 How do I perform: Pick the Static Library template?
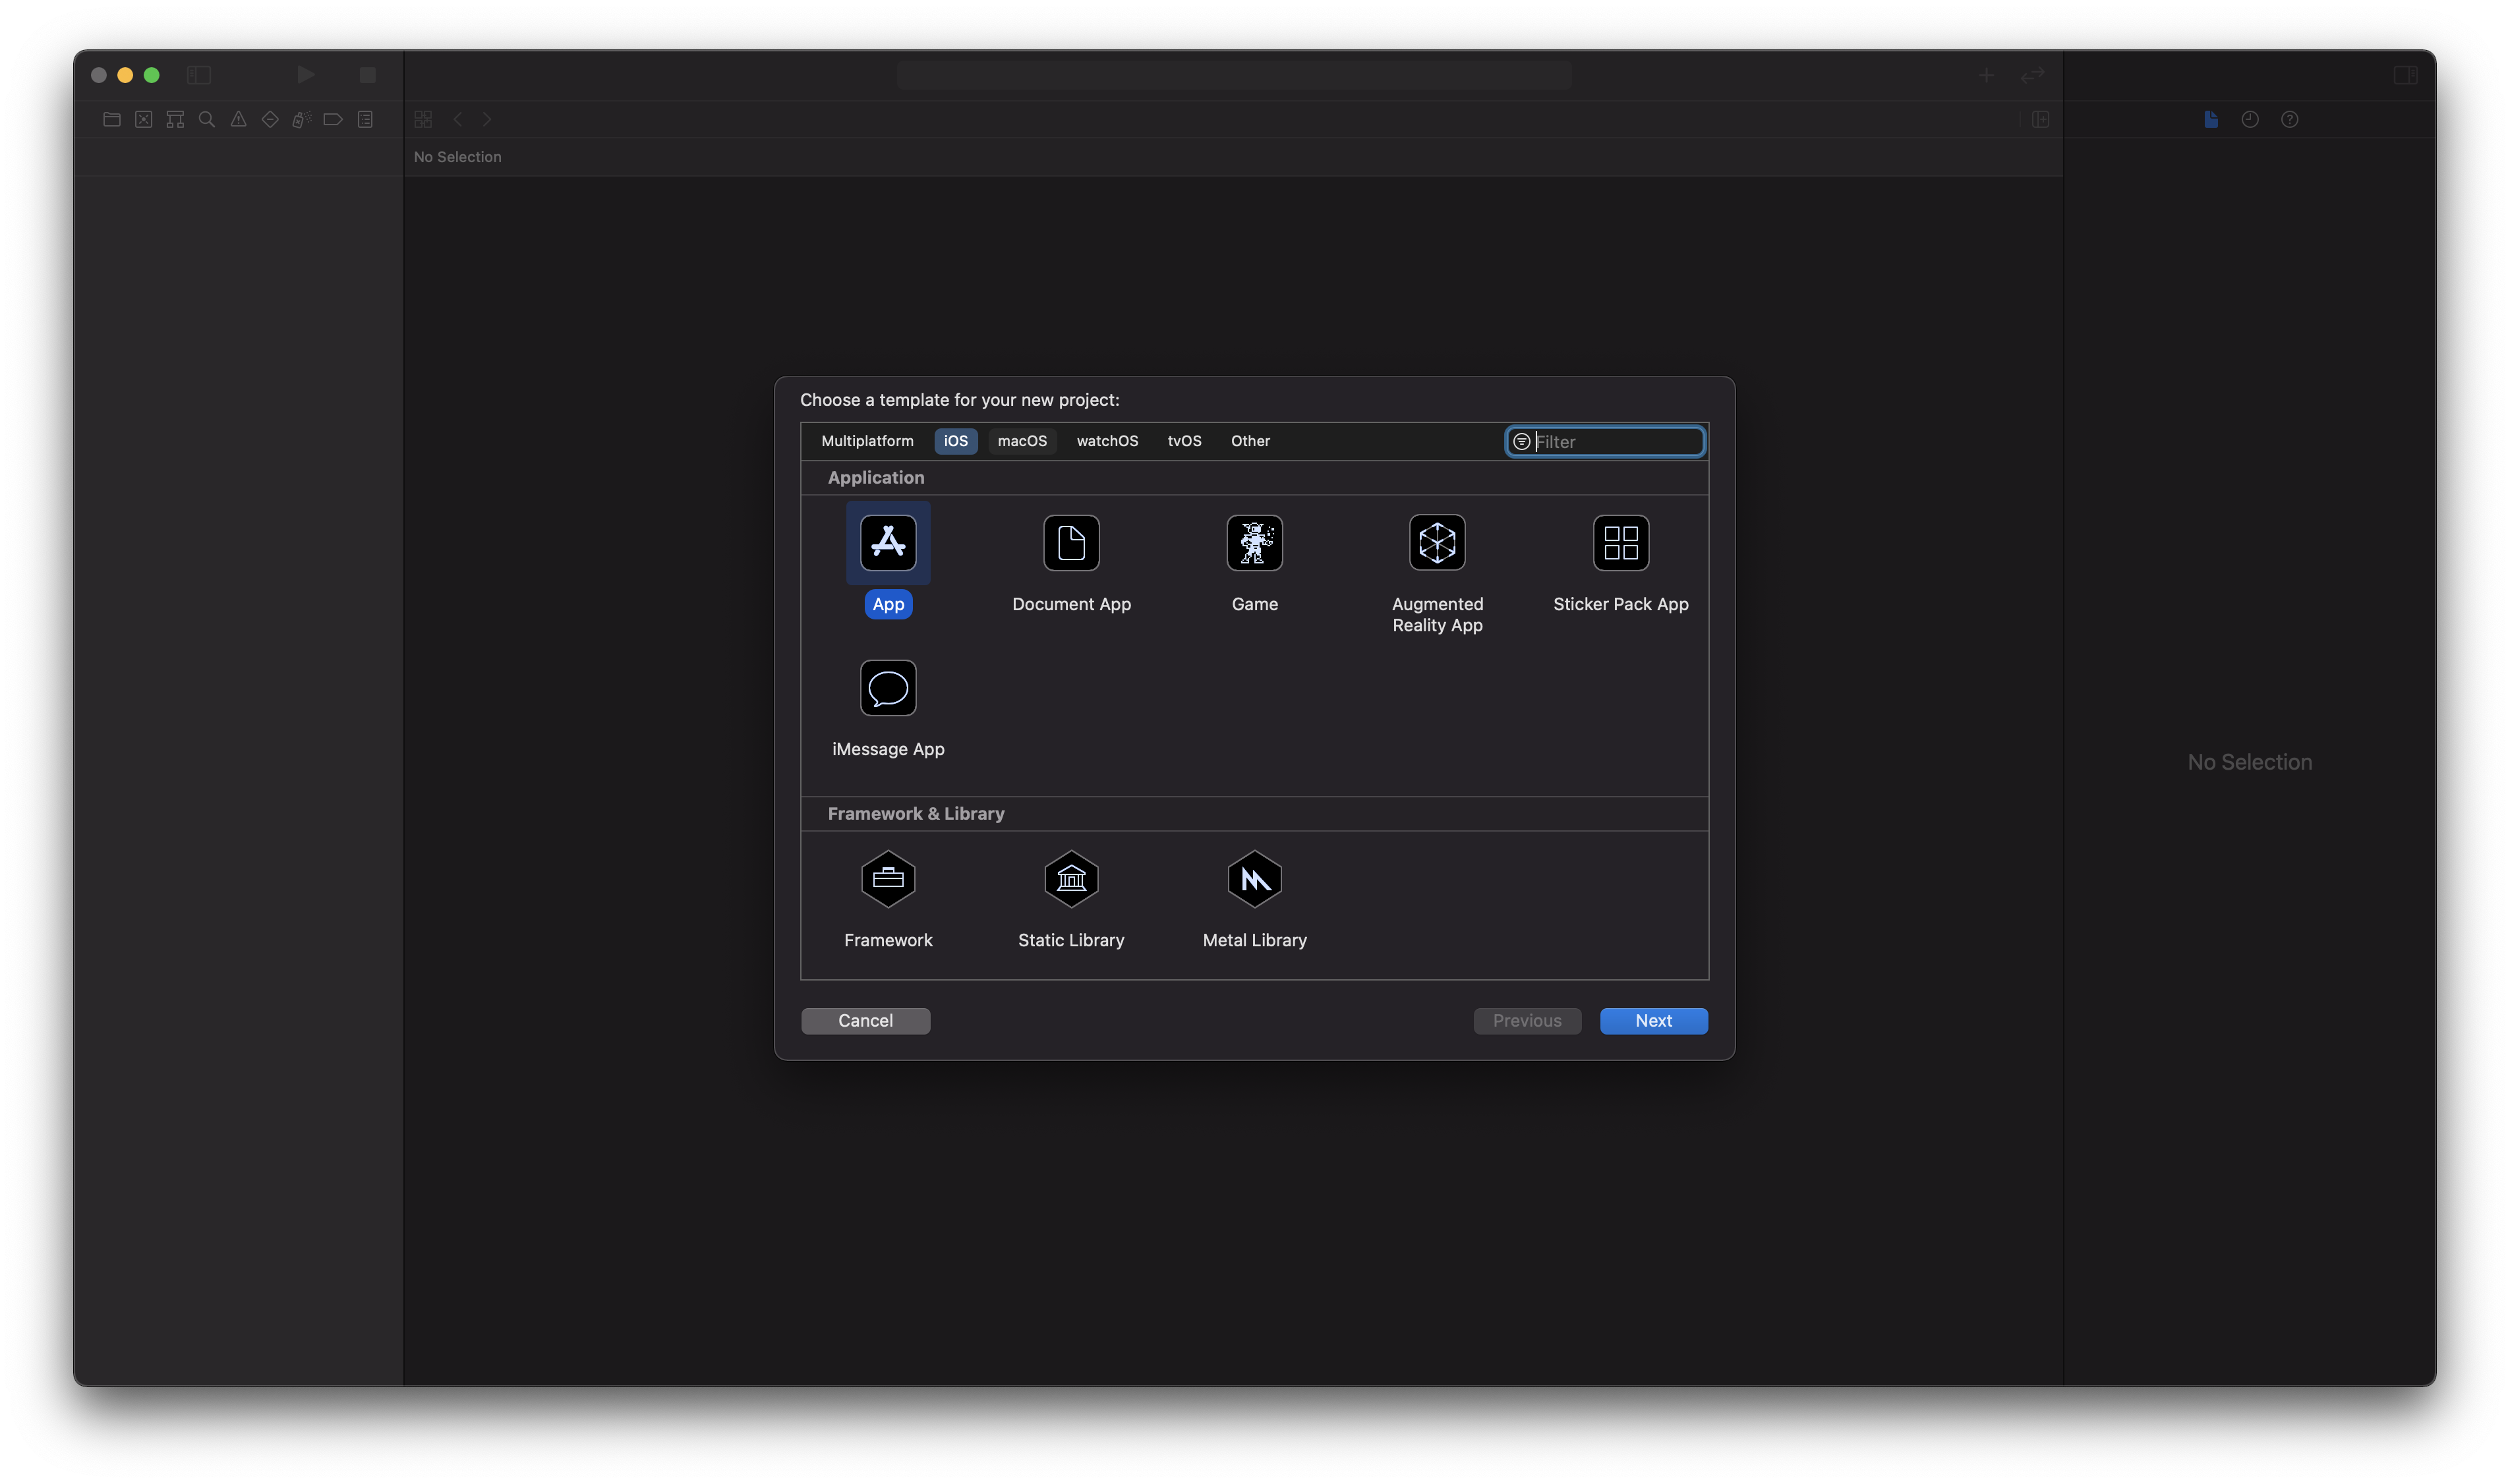pos(1071,879)
